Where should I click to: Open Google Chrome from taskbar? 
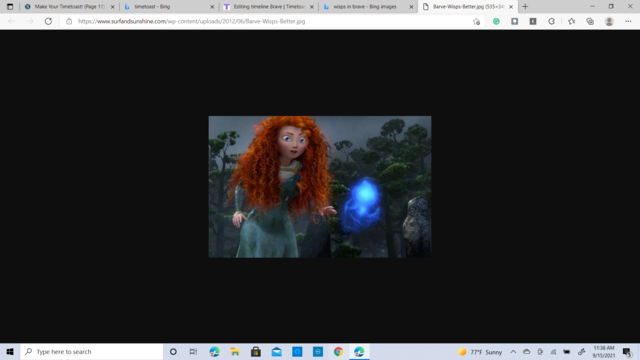pyautogui.click(x=338, y=351)
